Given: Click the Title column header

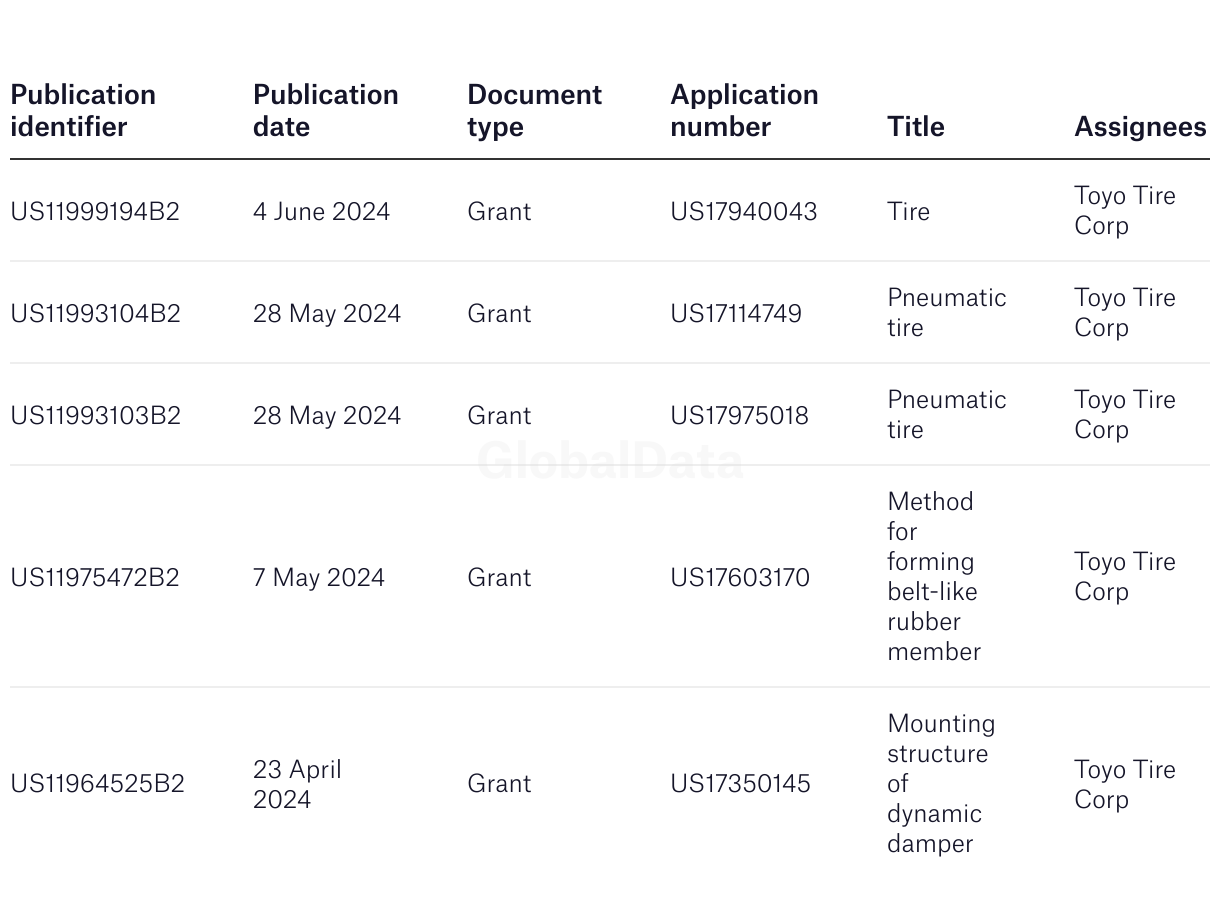Looking at the screenshot, I should tap(916, 127).
